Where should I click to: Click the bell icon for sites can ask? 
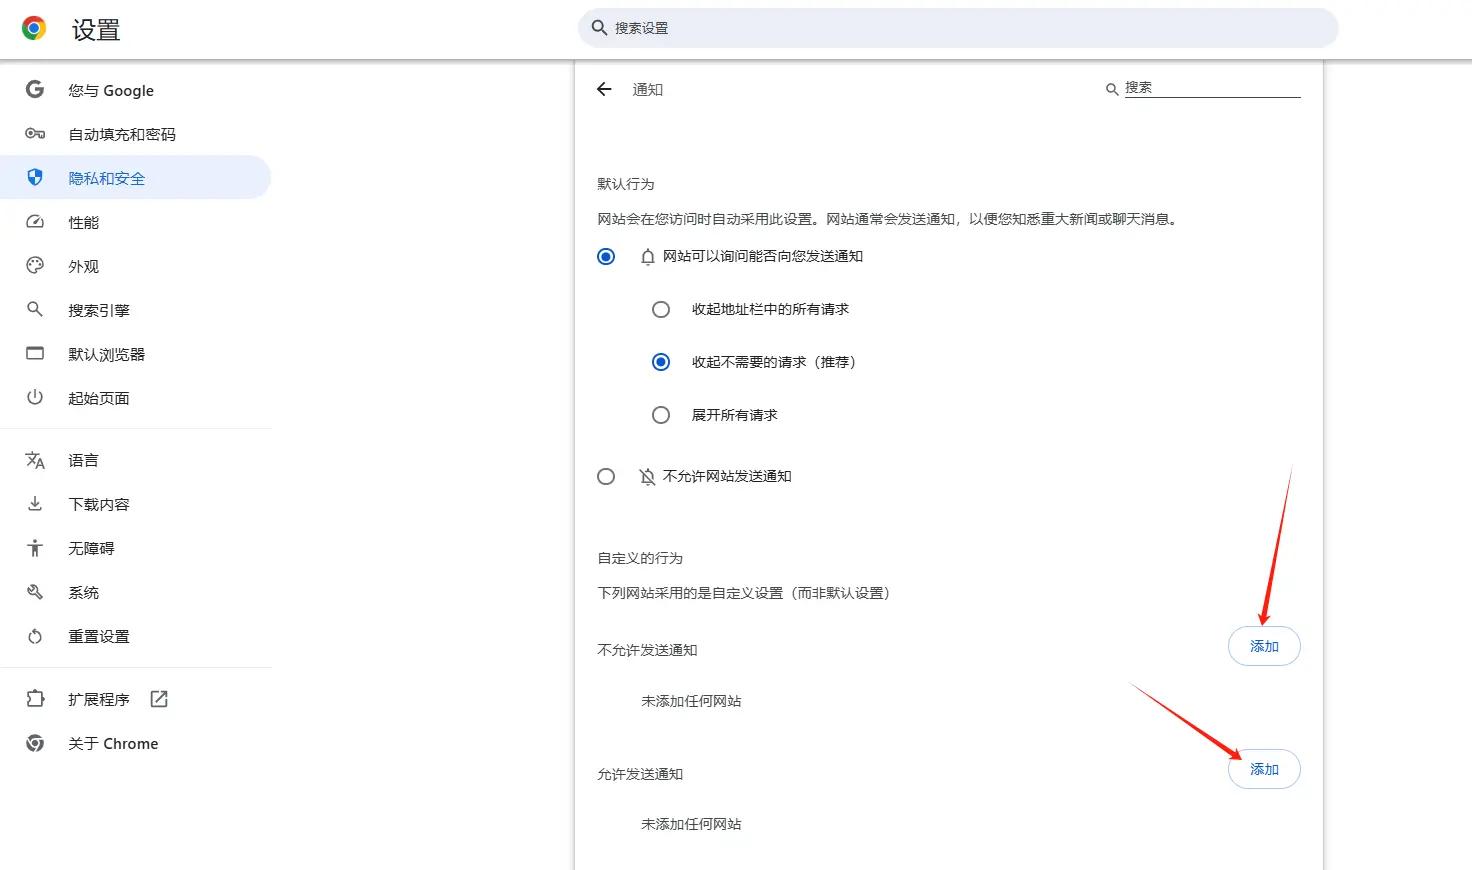(647, 257)
